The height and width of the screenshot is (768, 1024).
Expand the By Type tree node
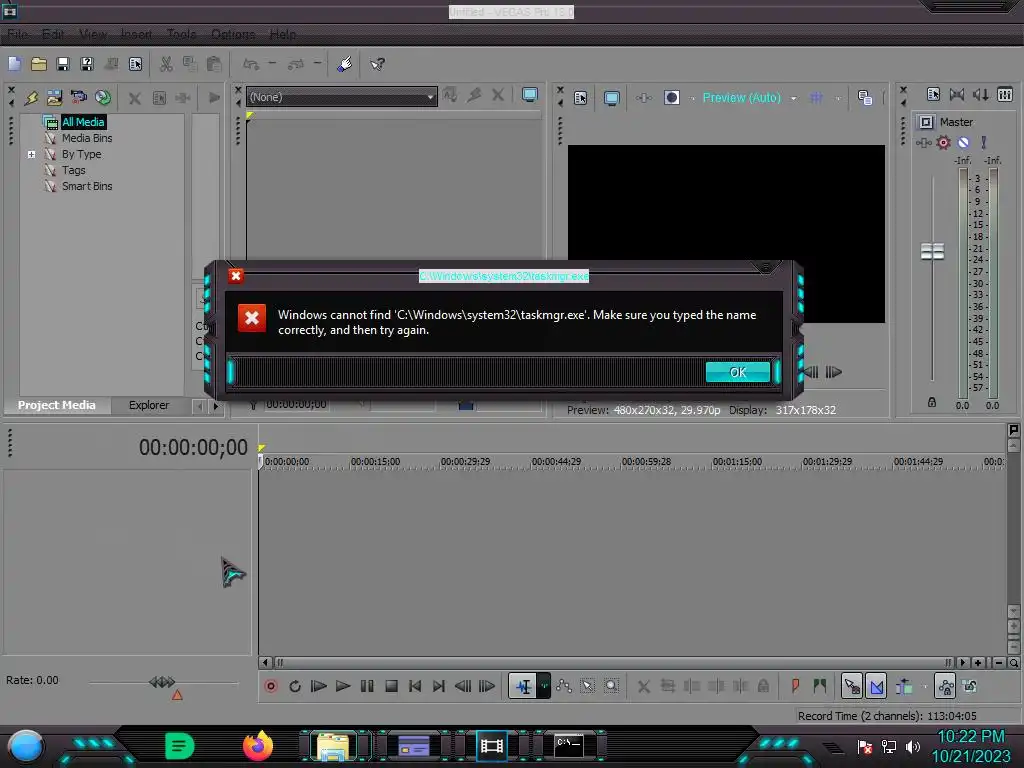point(31,155)
